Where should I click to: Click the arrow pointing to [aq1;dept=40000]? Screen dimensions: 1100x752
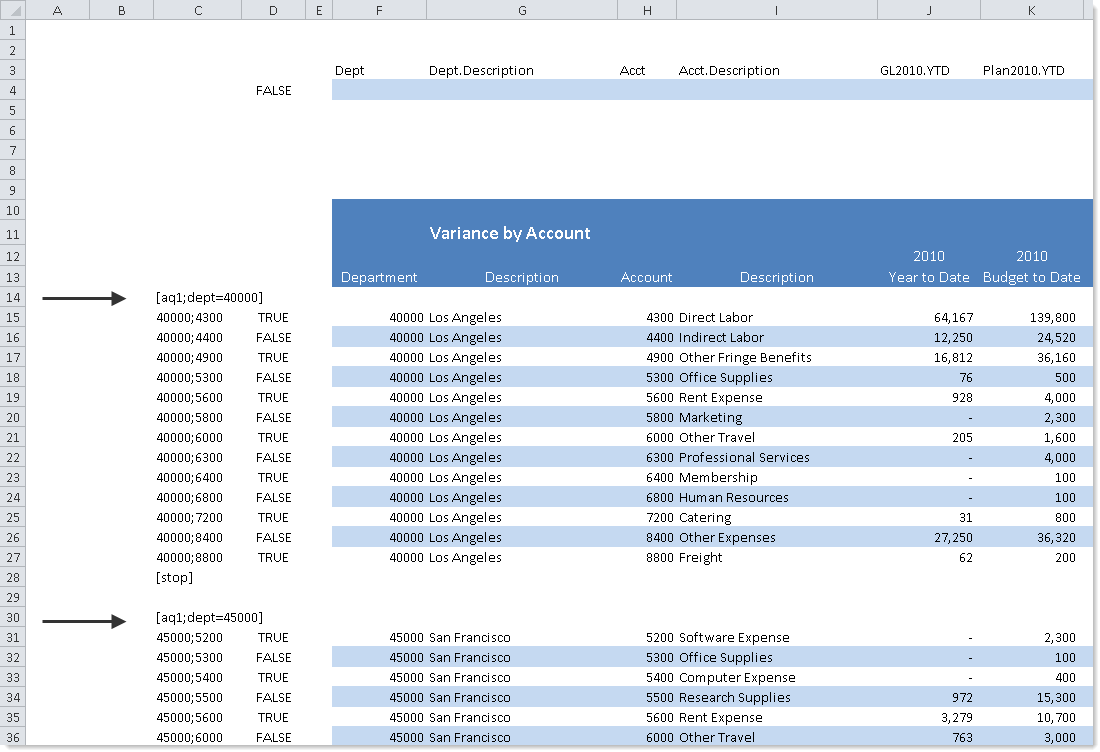84,298
